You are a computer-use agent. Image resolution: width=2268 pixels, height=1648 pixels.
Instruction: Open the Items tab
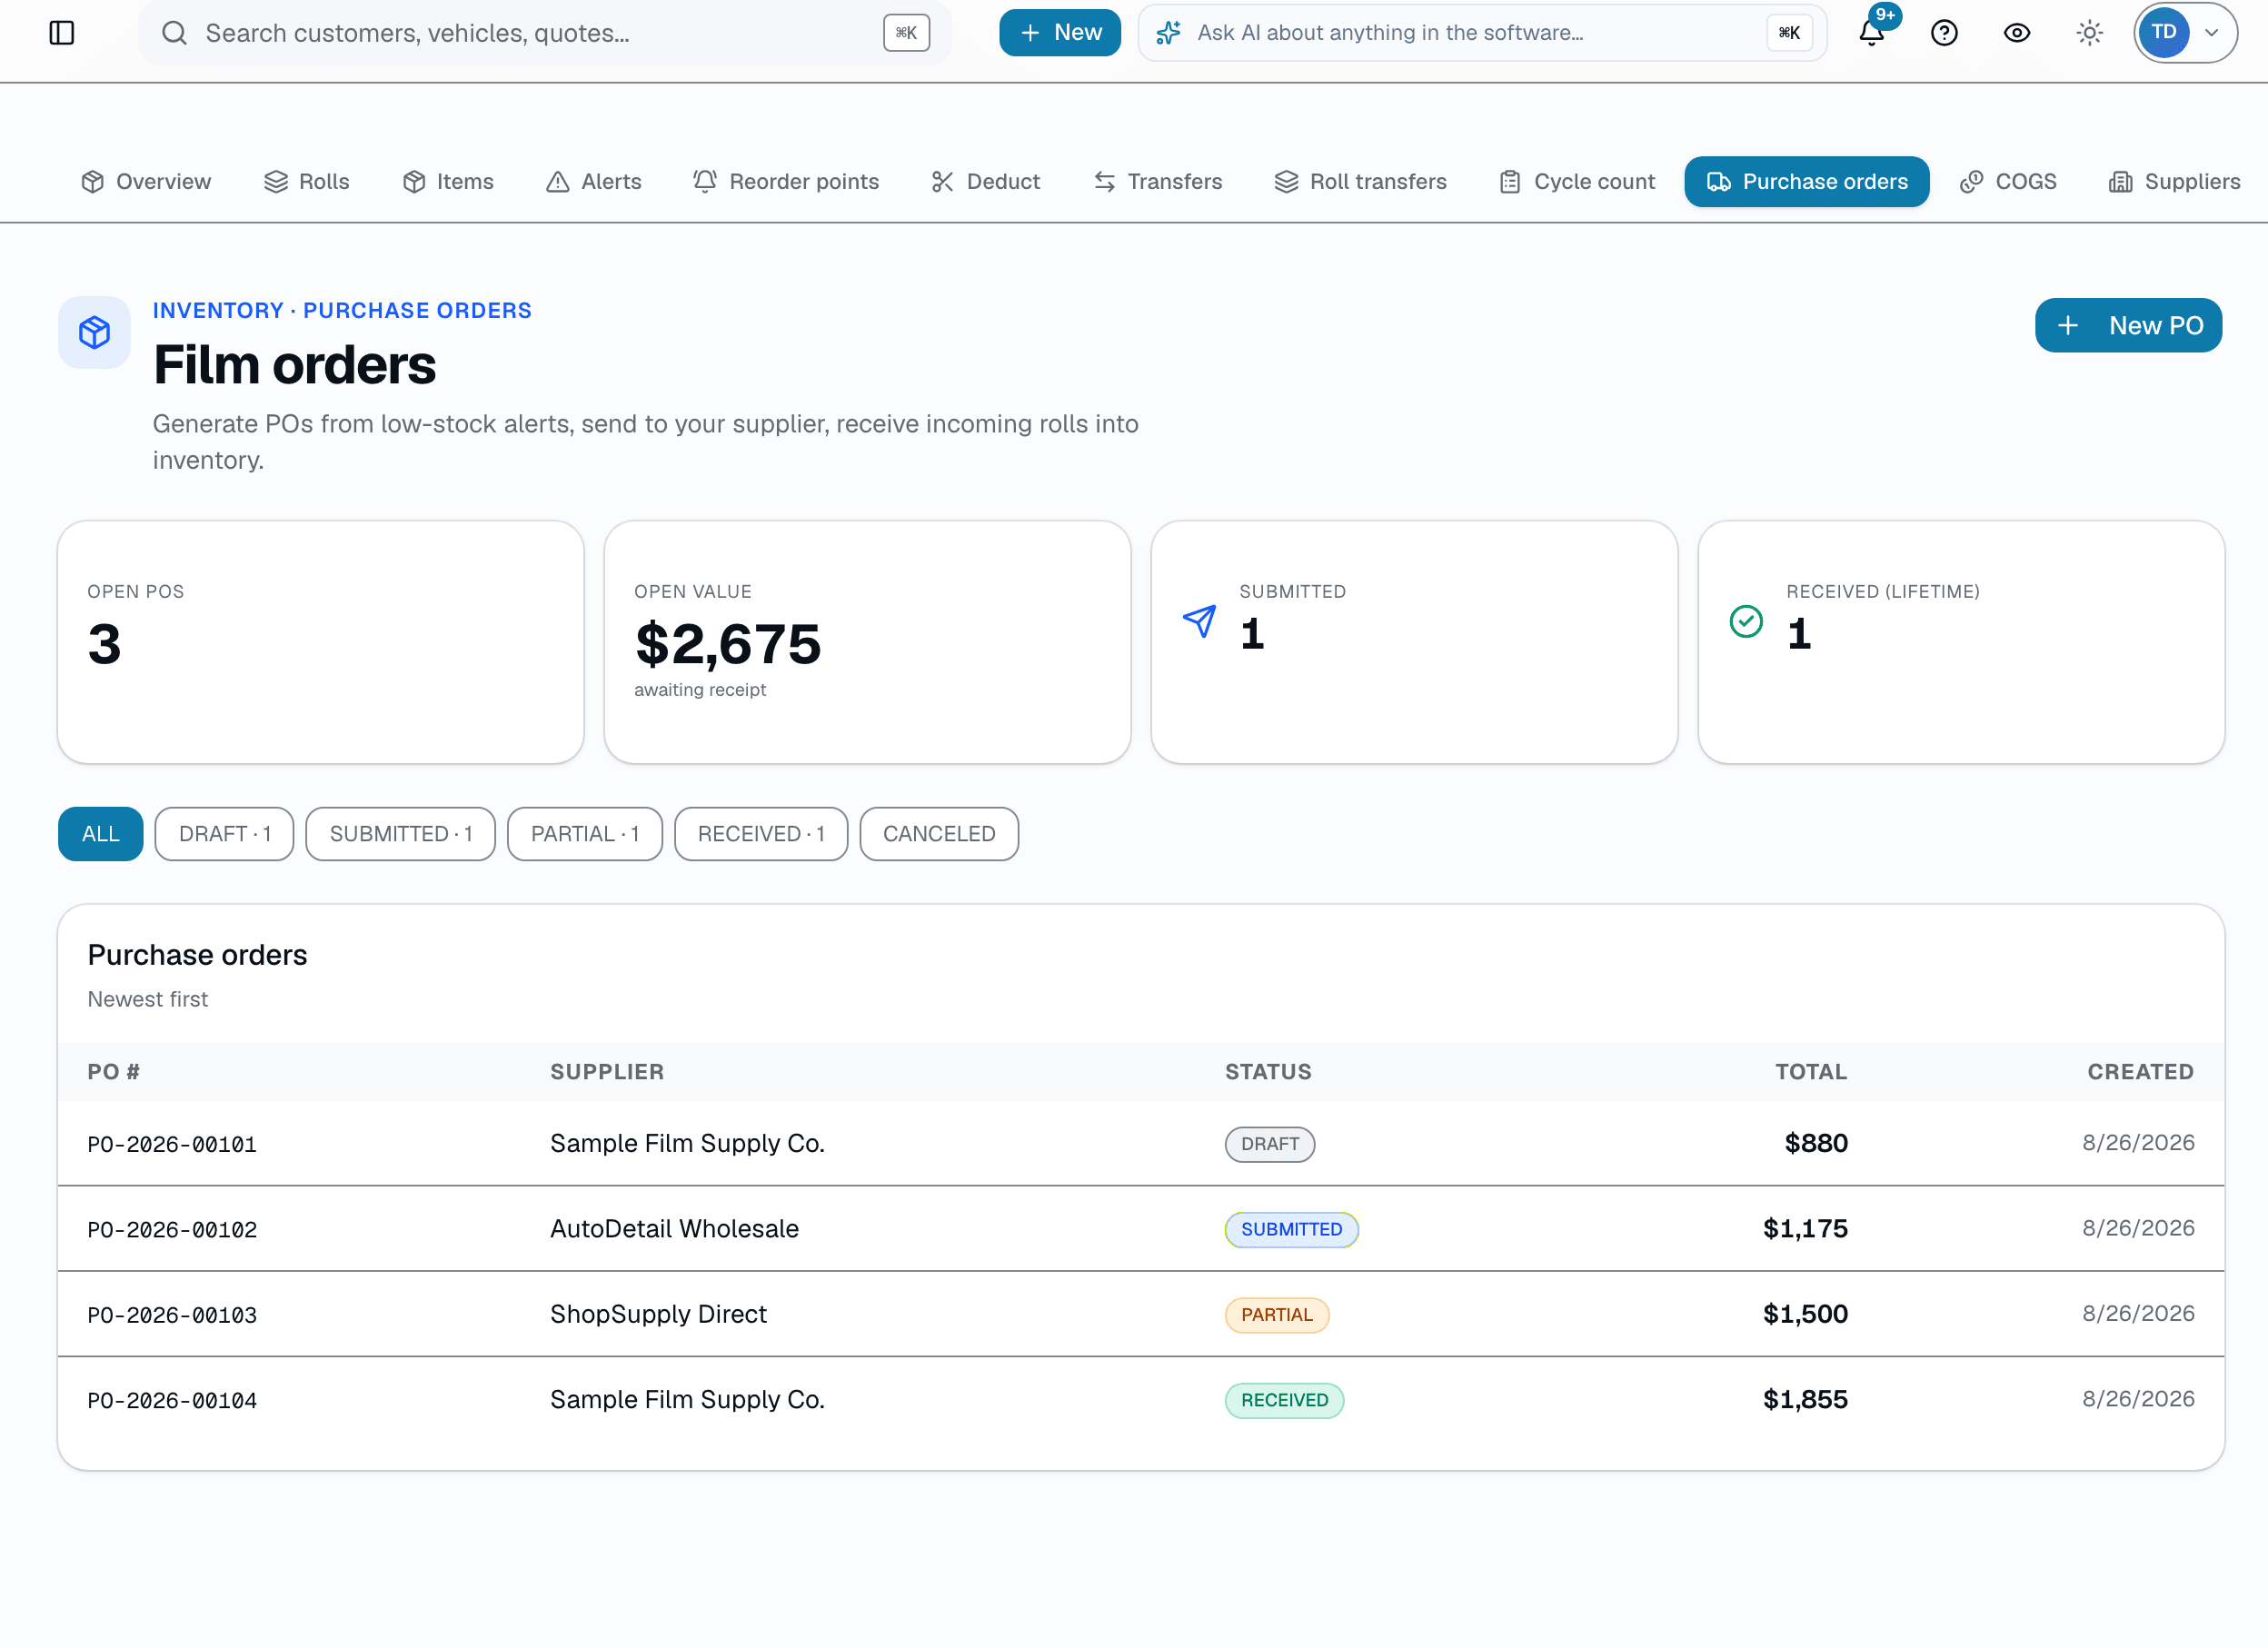[x=448, y=182]
